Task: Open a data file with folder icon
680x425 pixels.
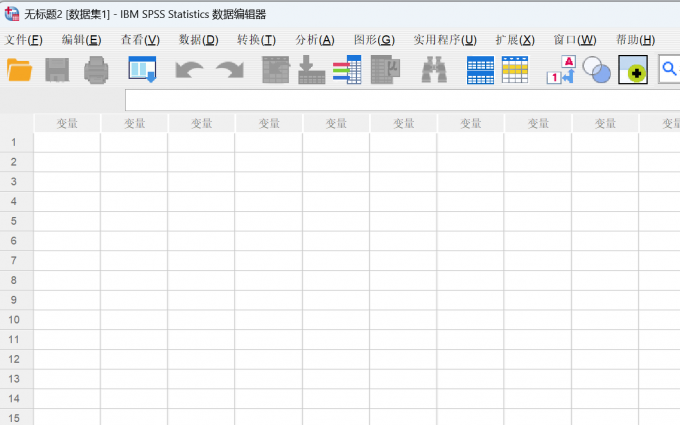Action: click(20, 70)
